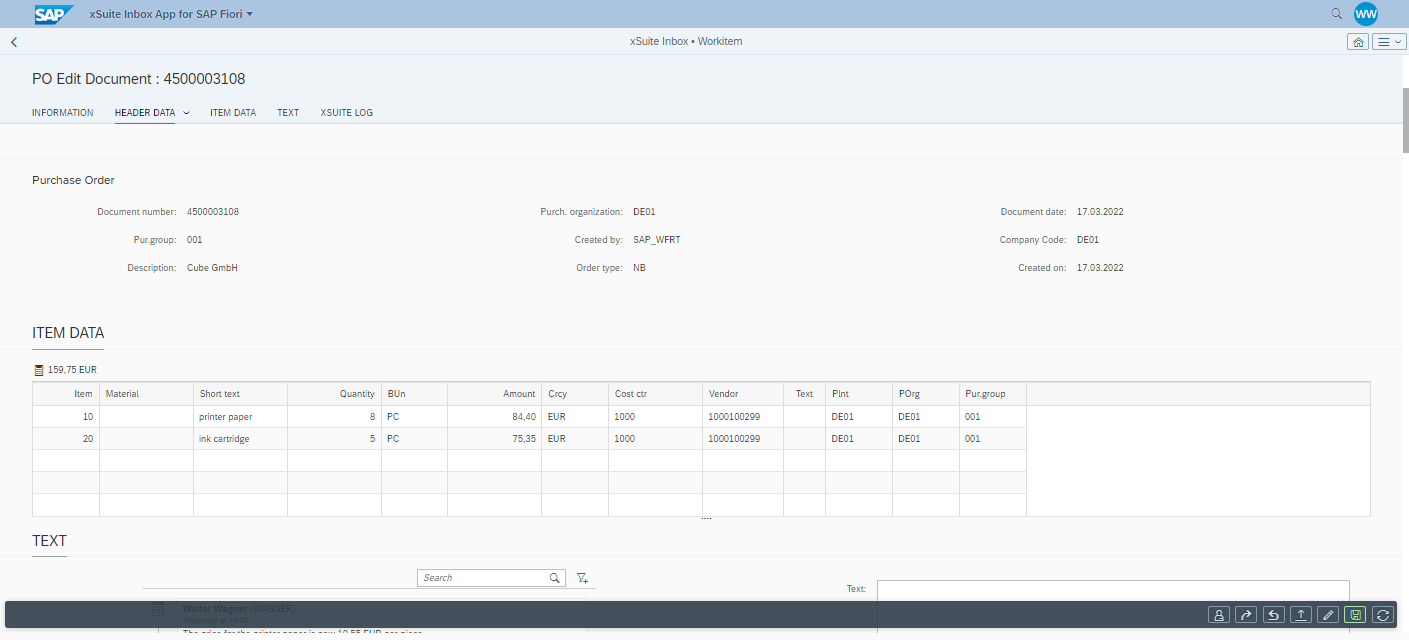The width and height of the screenshot is (1409, 640).
Task: Expand the Header Data tab dropdown arrow
Action: (x=187, y=113)
